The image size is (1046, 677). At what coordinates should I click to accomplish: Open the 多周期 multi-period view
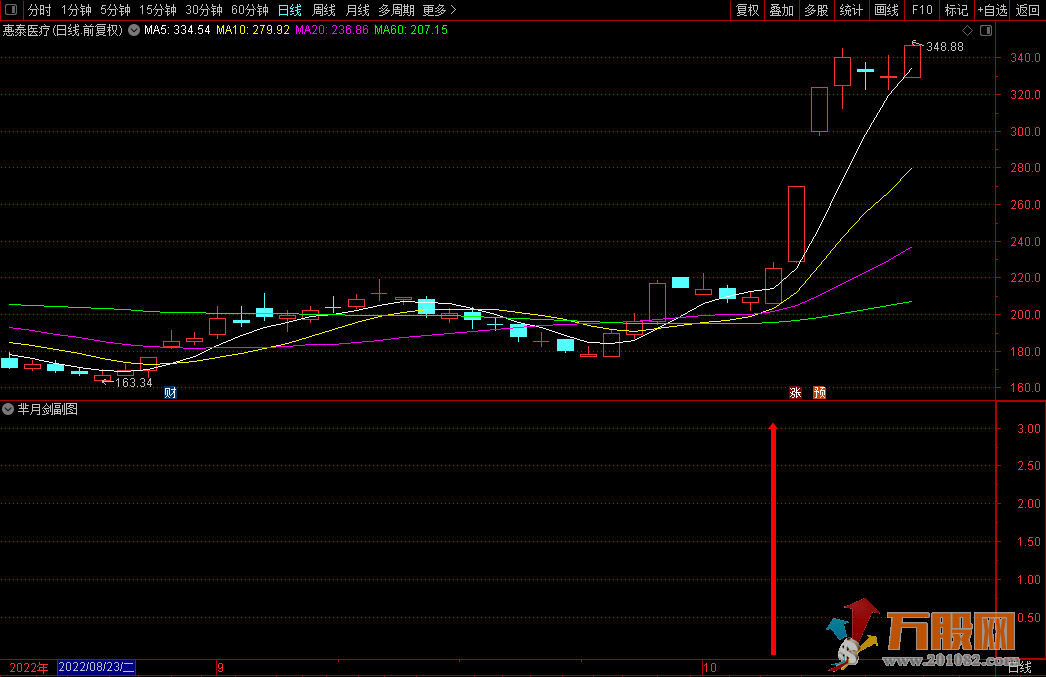[396, 10]
